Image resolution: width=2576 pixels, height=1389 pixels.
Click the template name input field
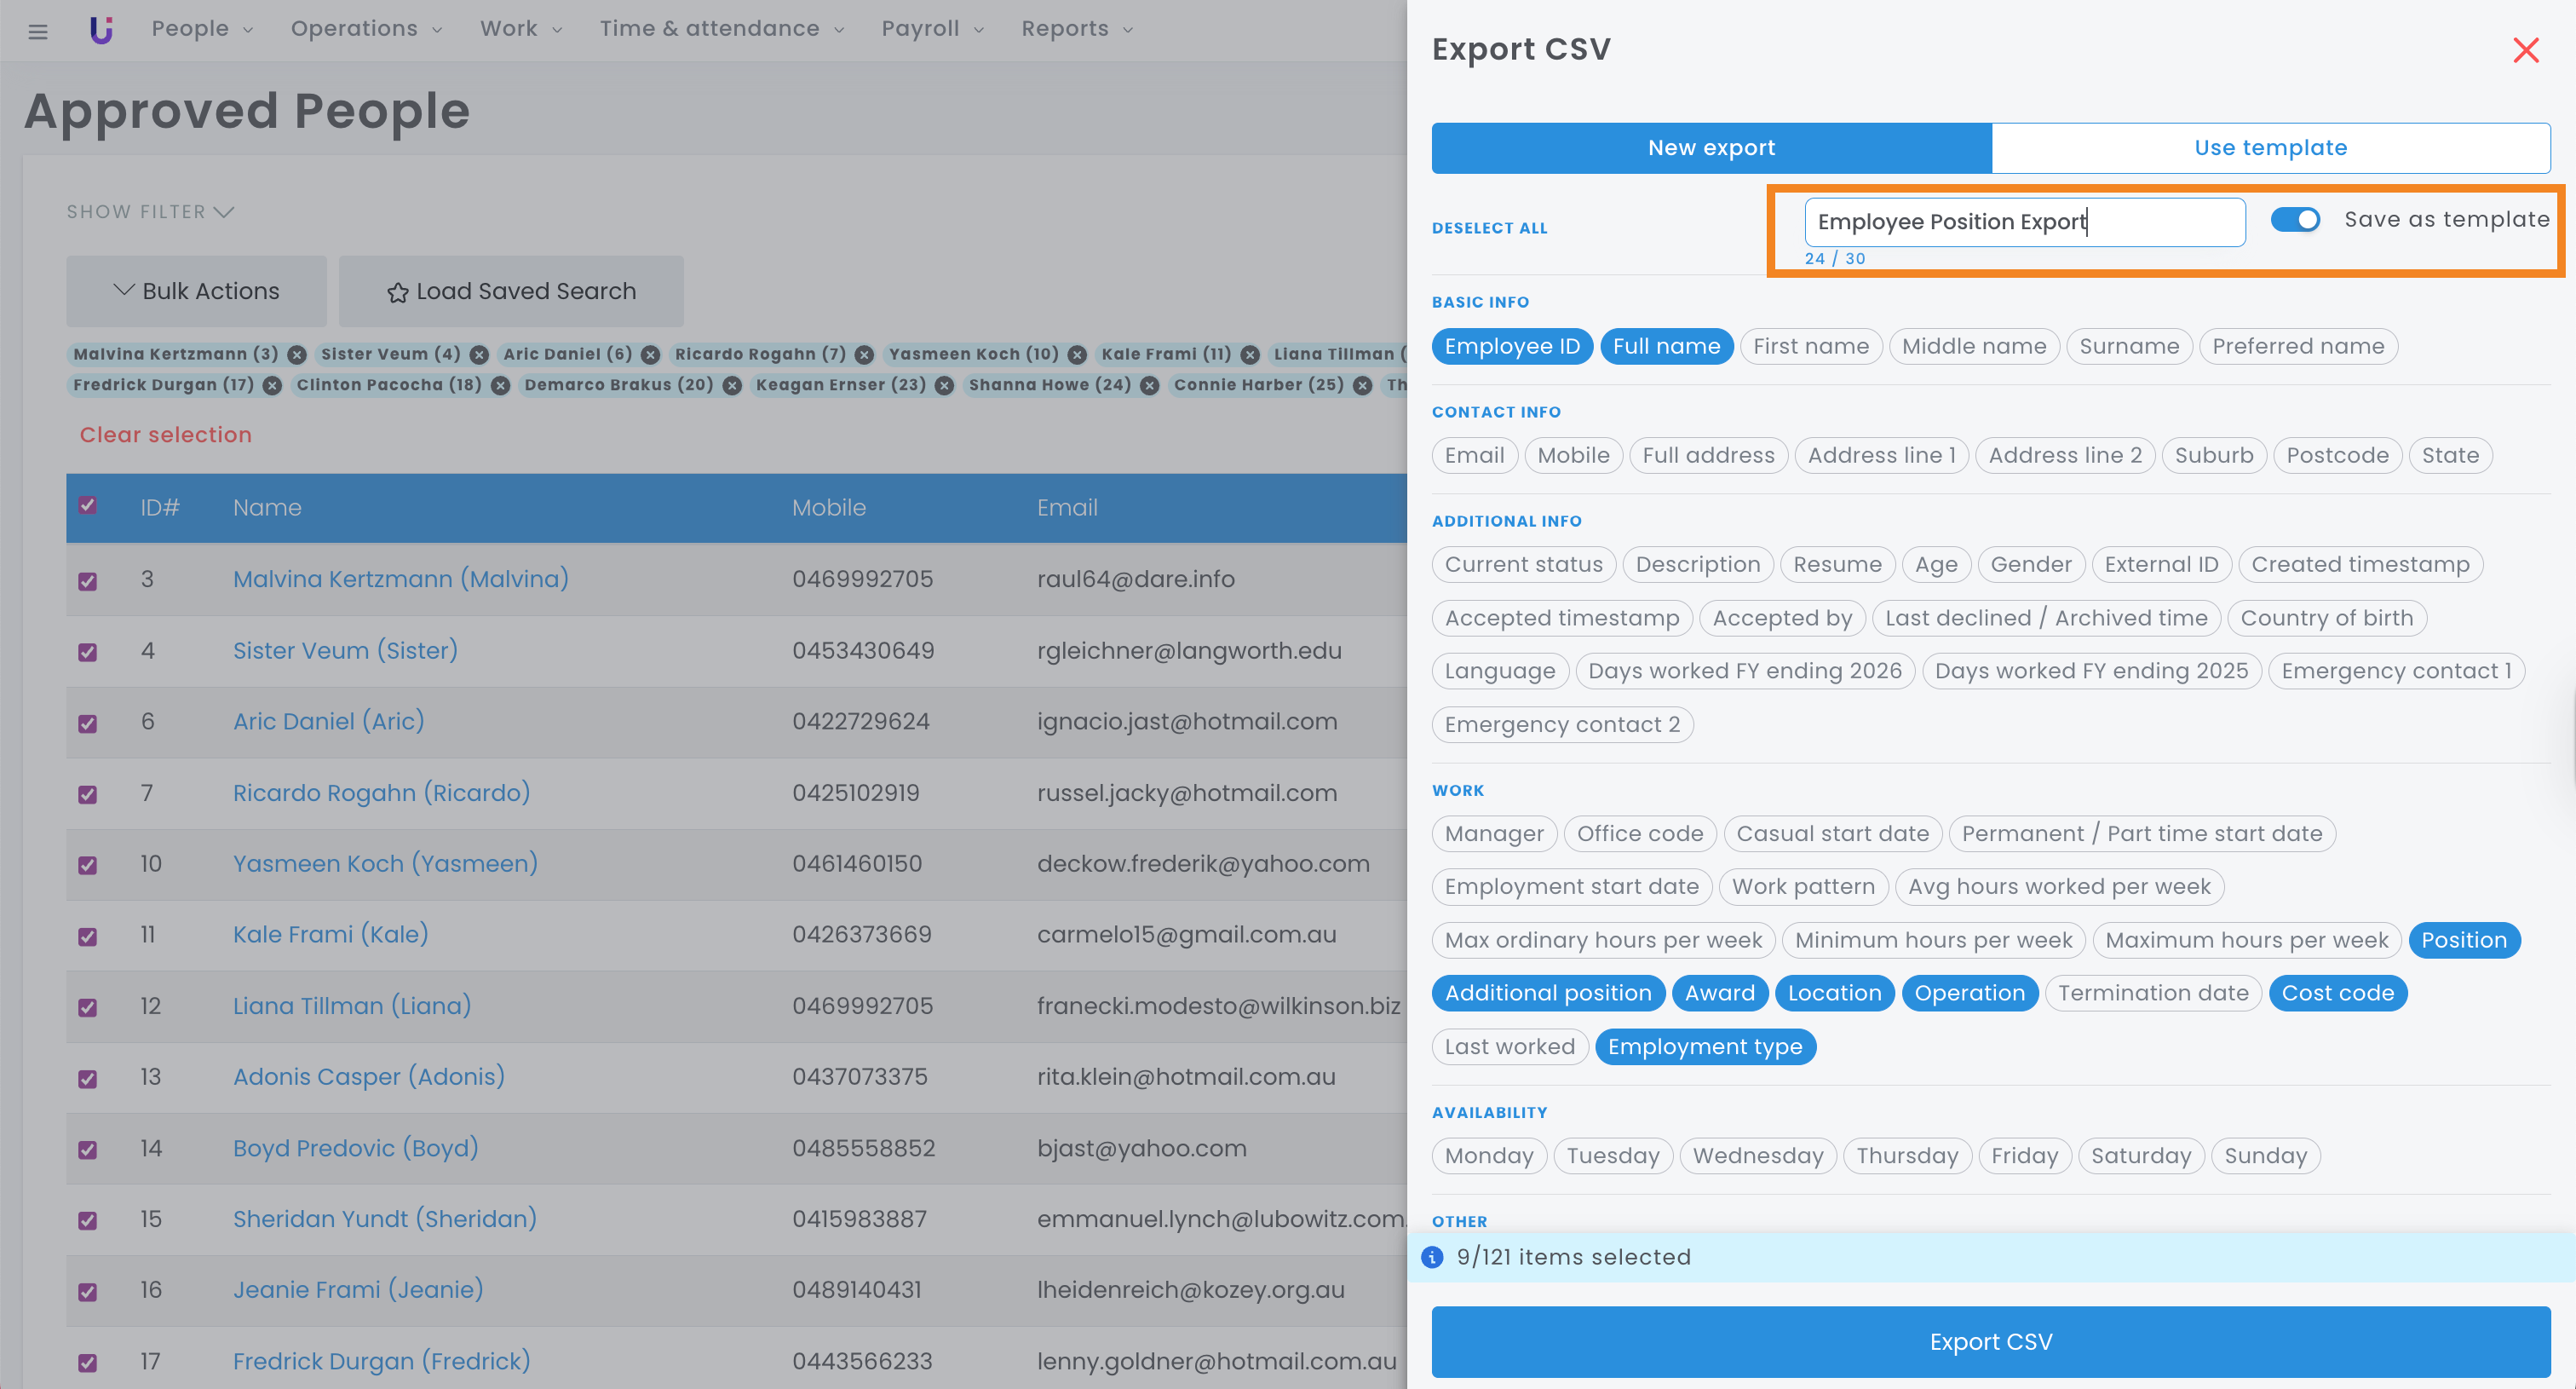click(2024, 222)
